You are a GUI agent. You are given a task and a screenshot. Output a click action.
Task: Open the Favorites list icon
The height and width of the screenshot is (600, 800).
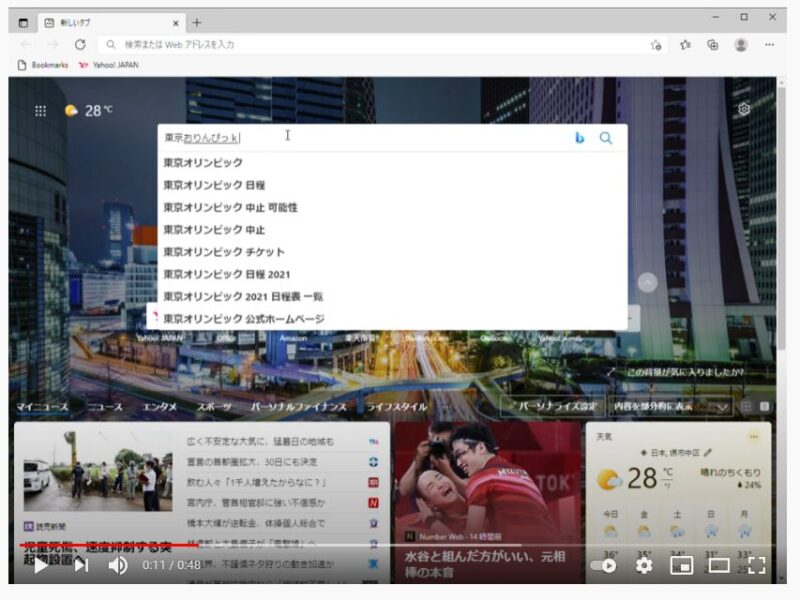(685, 45)
